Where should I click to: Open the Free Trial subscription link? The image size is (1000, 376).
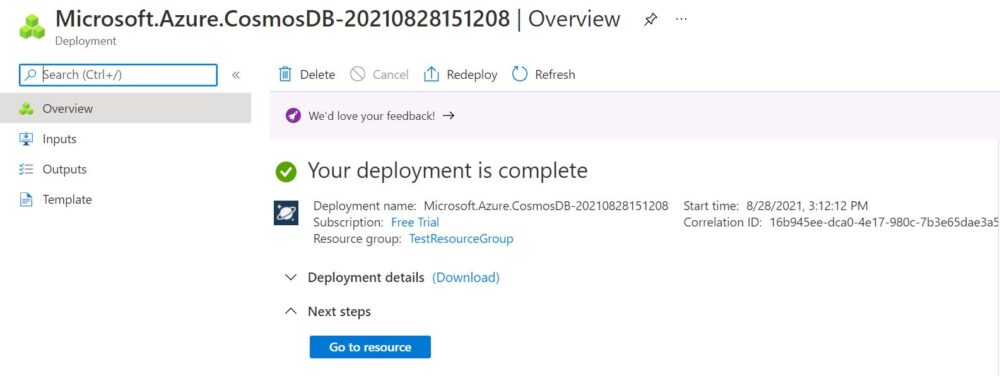point(415,222)
